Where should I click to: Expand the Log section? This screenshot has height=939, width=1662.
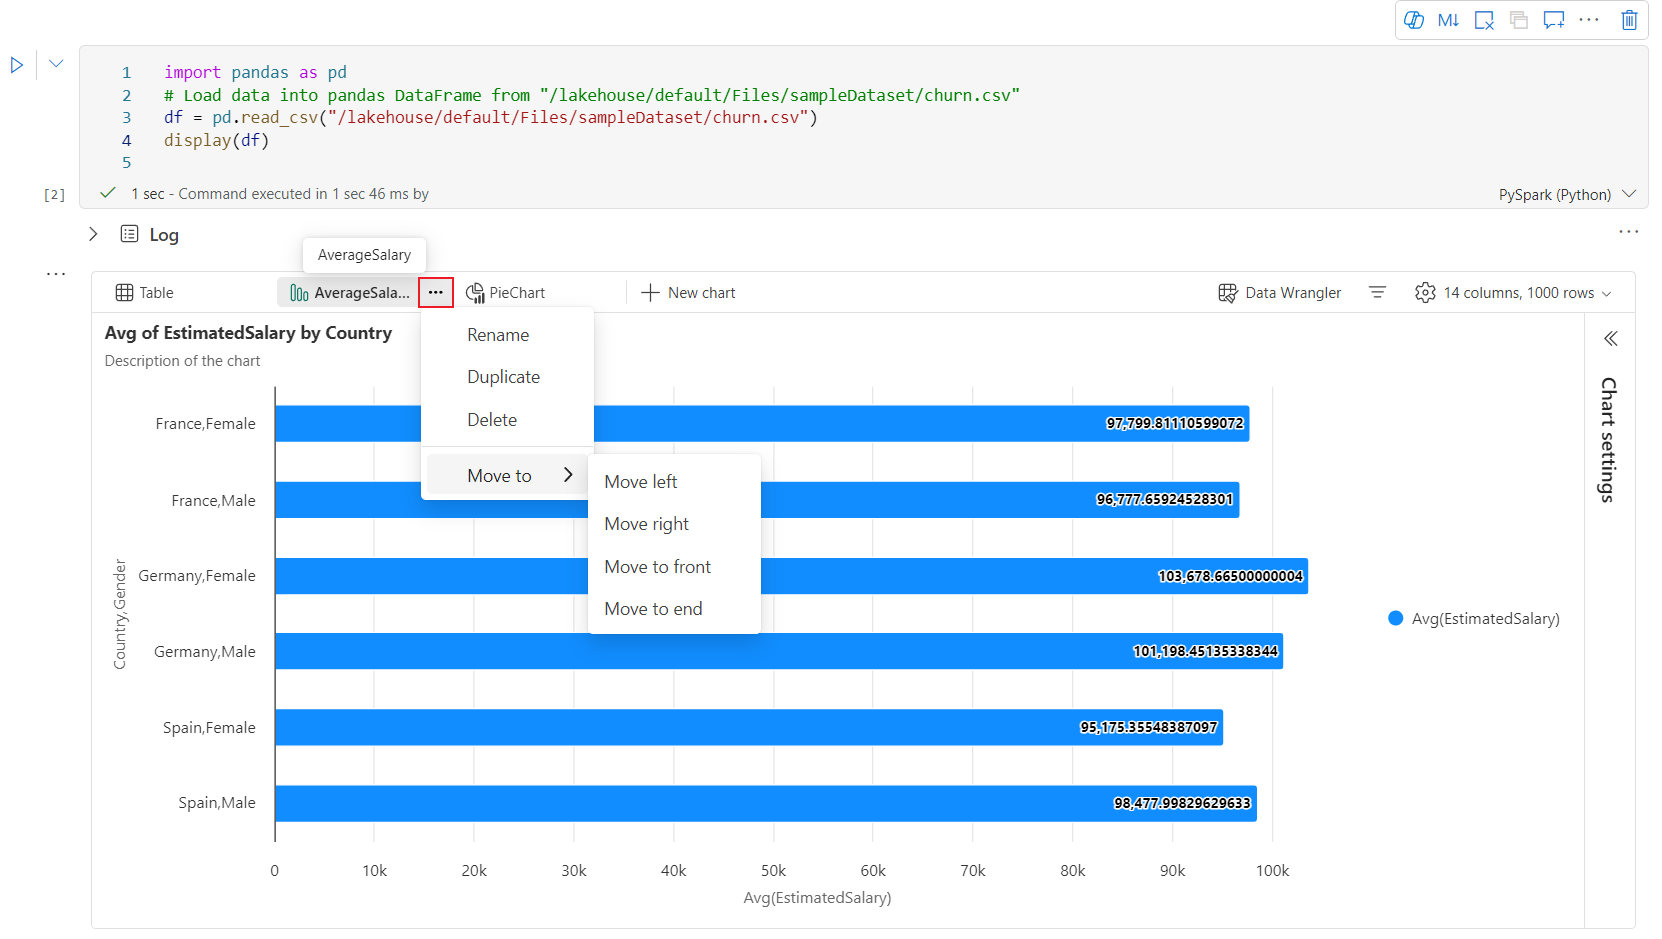click(x=93, y=234)
